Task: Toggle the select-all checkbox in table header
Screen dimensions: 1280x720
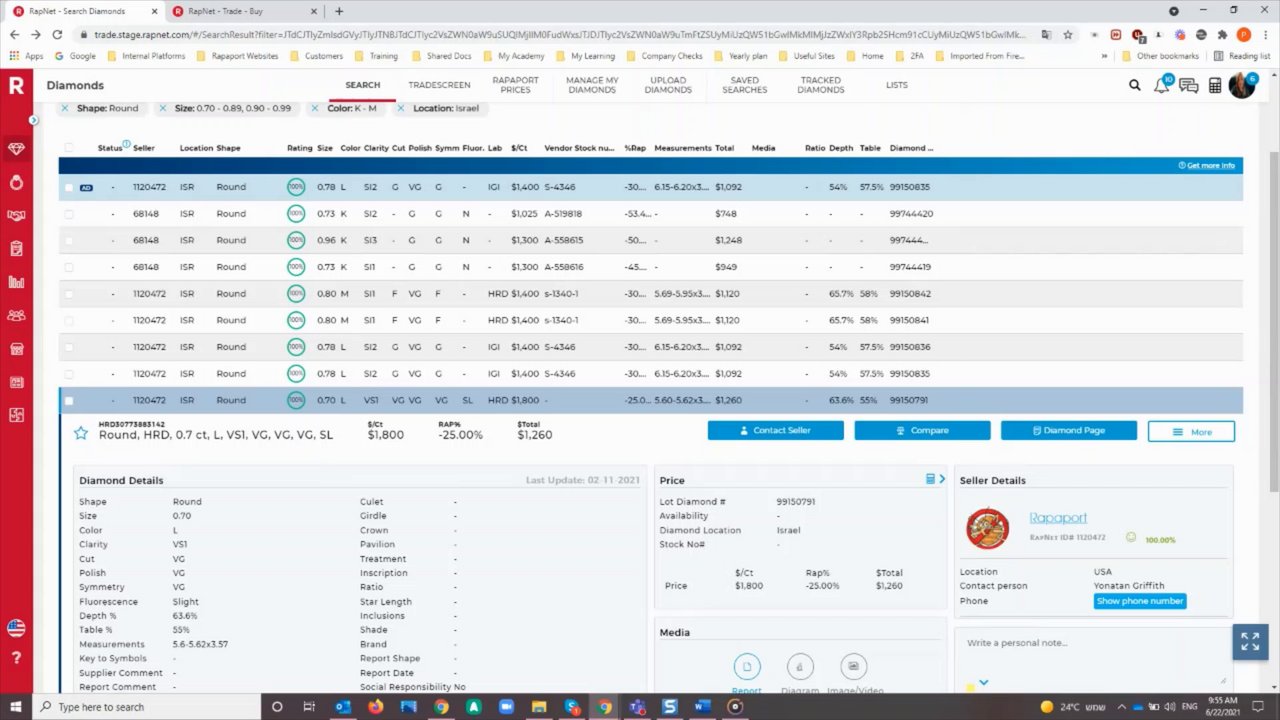Action: tap(69, 148)
